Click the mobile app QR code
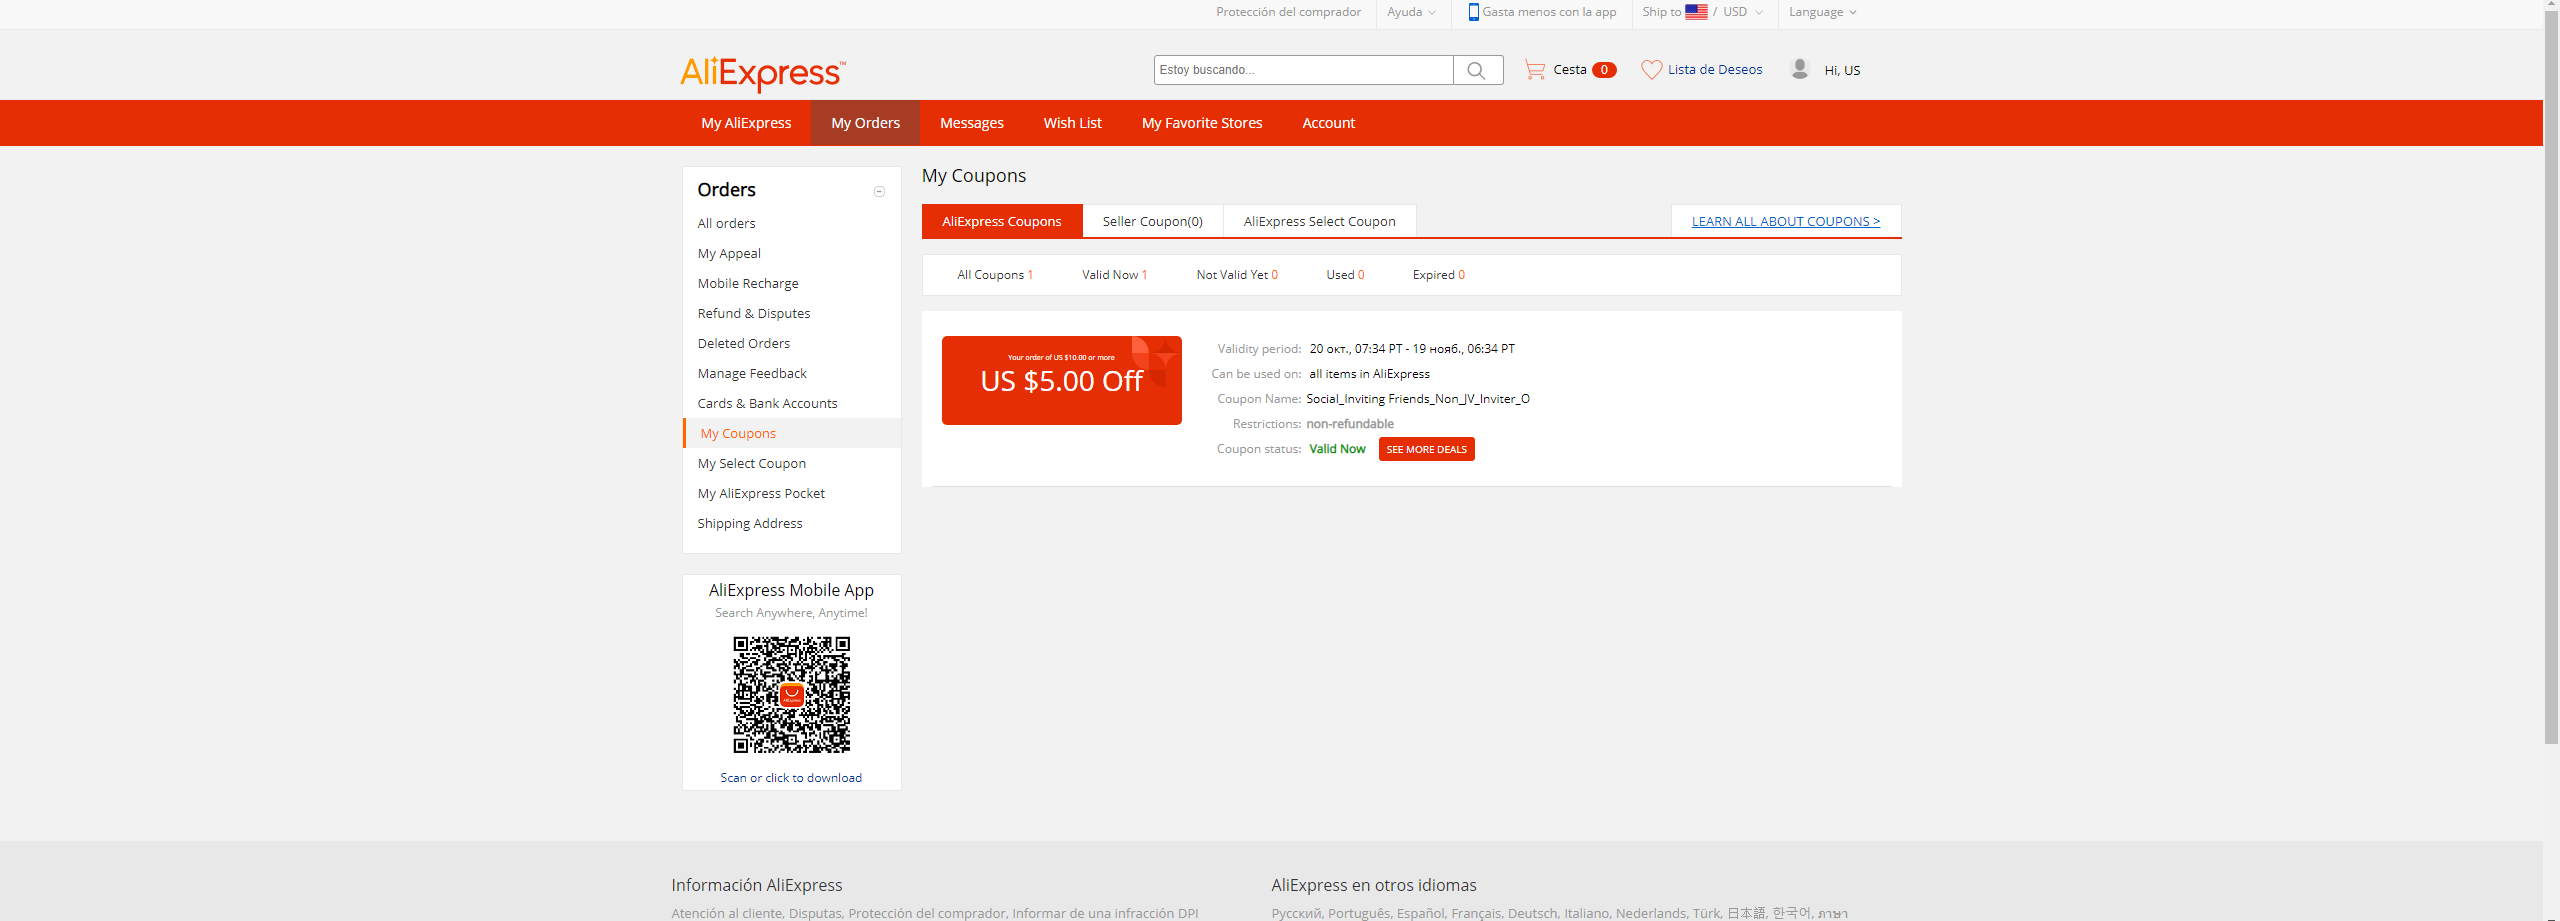 pos(792,695)
